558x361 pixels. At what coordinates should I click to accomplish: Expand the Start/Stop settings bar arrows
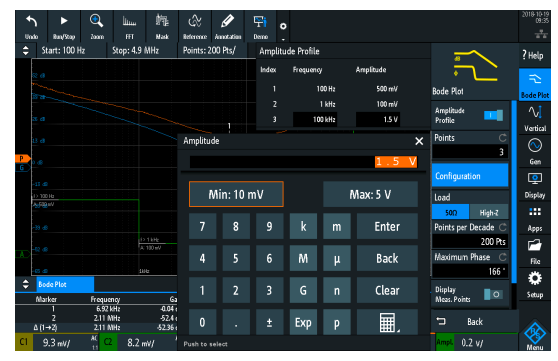tap(26, 51)
